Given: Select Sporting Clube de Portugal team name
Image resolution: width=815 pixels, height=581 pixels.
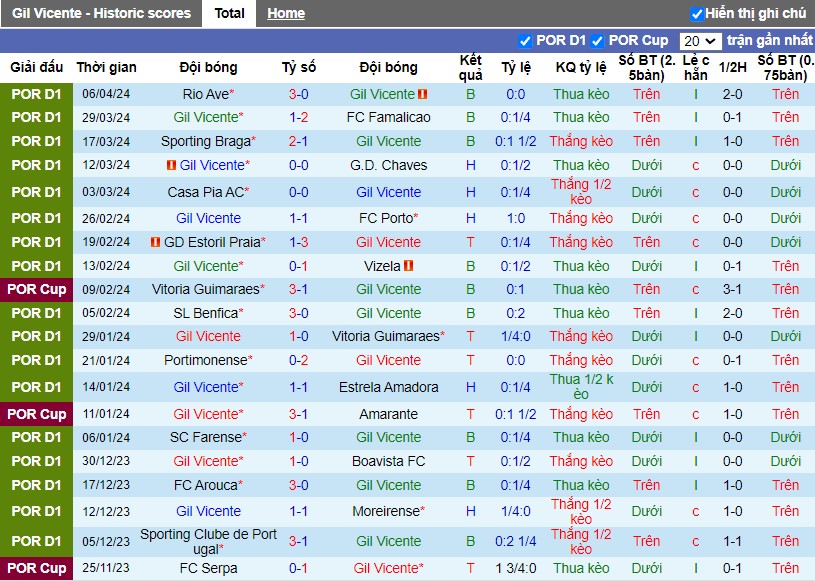Looking at the screenshot, I should [208, 542].
